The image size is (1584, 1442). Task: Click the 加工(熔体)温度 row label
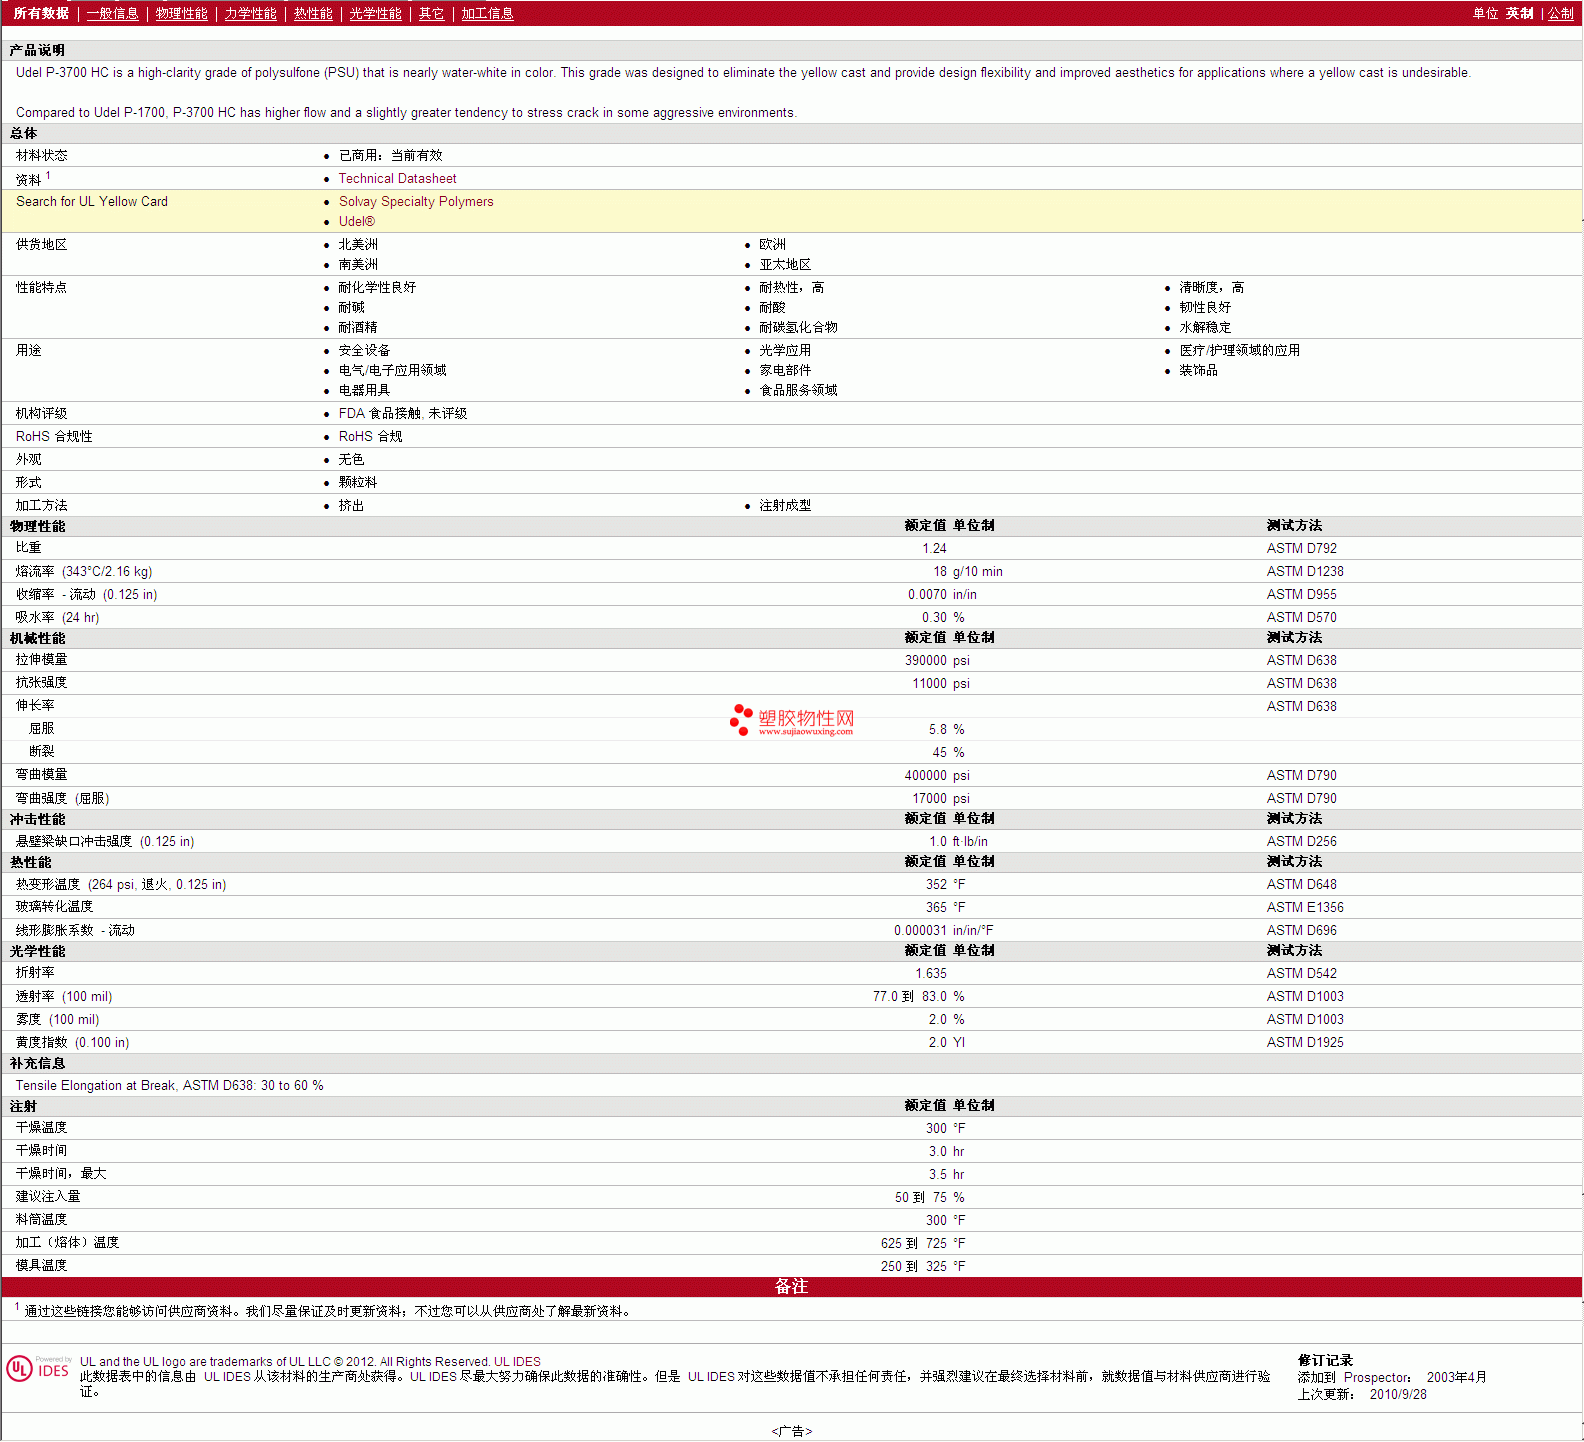(67, 1242)
